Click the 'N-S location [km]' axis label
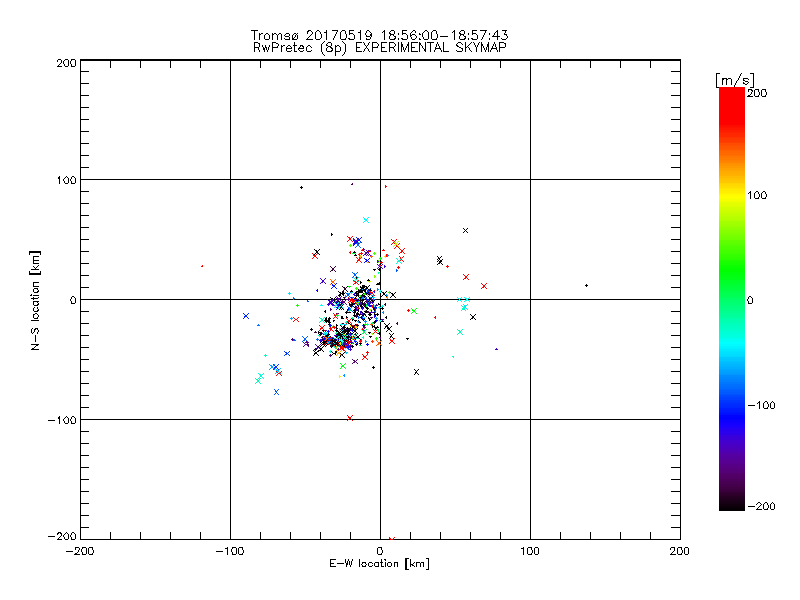This screenshot has height=600, width=800. pos(35,300)
